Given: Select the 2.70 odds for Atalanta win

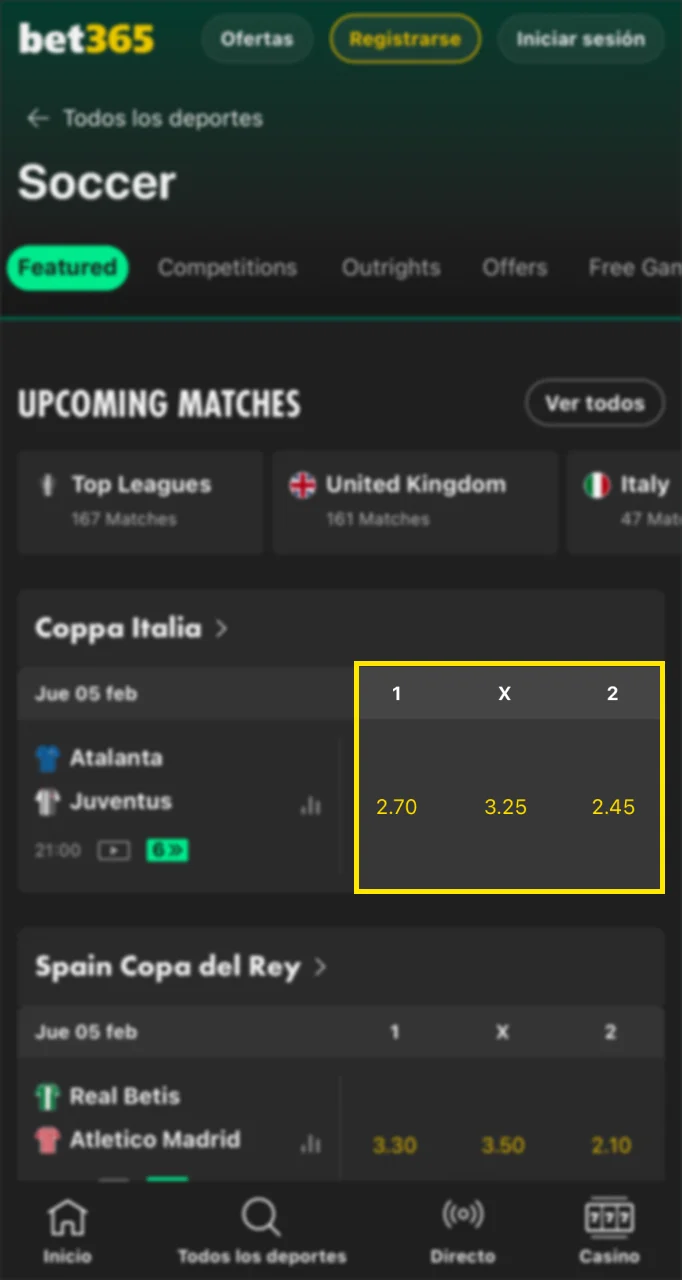Looking at the screenshot, I should pos(397,806).
